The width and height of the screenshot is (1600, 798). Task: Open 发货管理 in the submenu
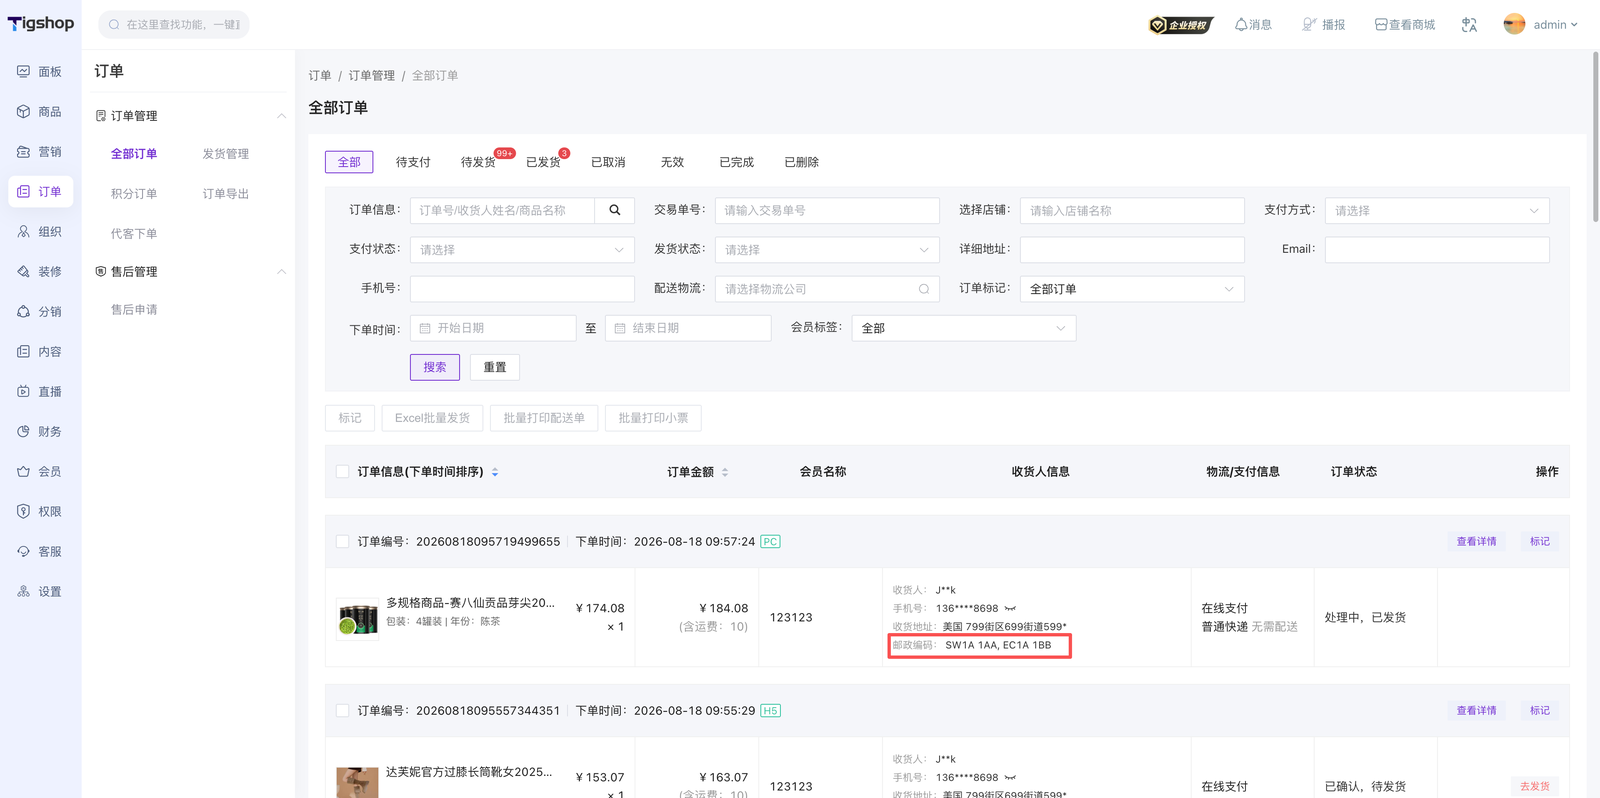pos(226,154)
